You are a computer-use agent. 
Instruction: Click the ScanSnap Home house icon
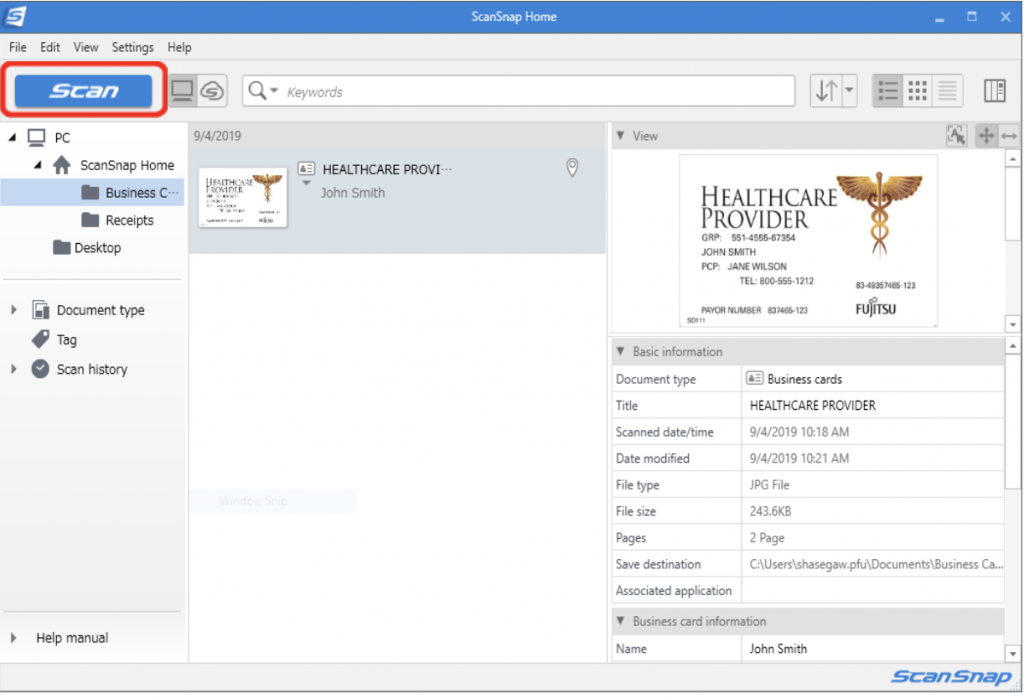coord(62,165)
